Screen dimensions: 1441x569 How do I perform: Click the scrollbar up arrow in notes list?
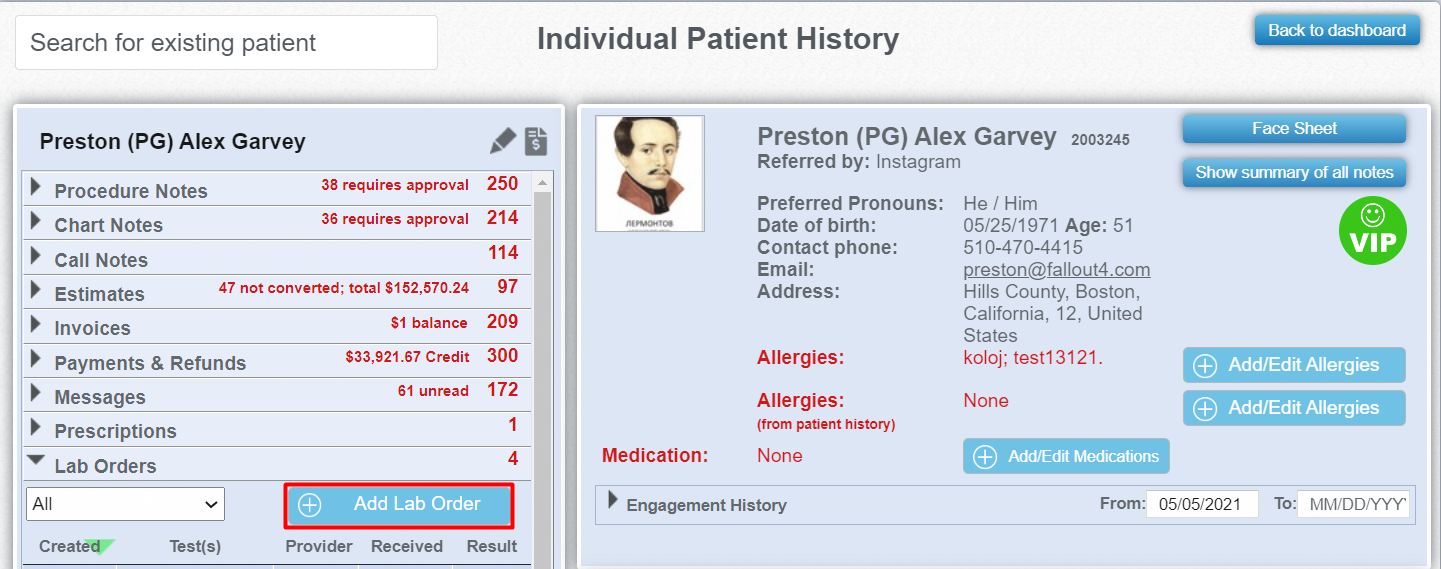542,183
